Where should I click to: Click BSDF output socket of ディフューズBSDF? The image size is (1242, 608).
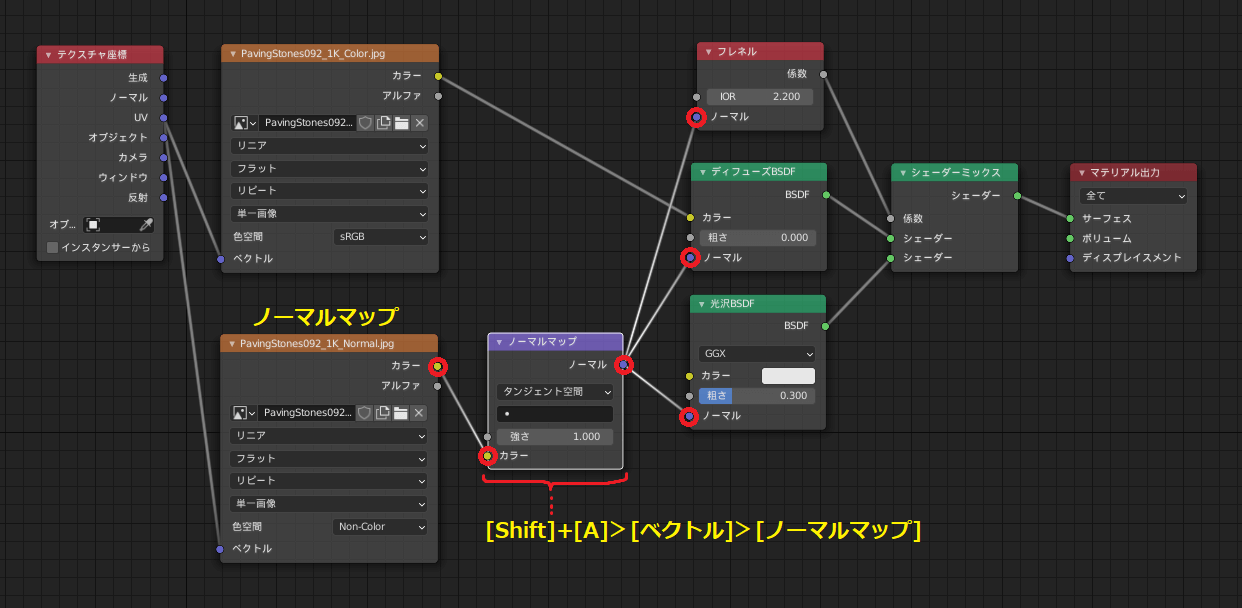point(825,195)
